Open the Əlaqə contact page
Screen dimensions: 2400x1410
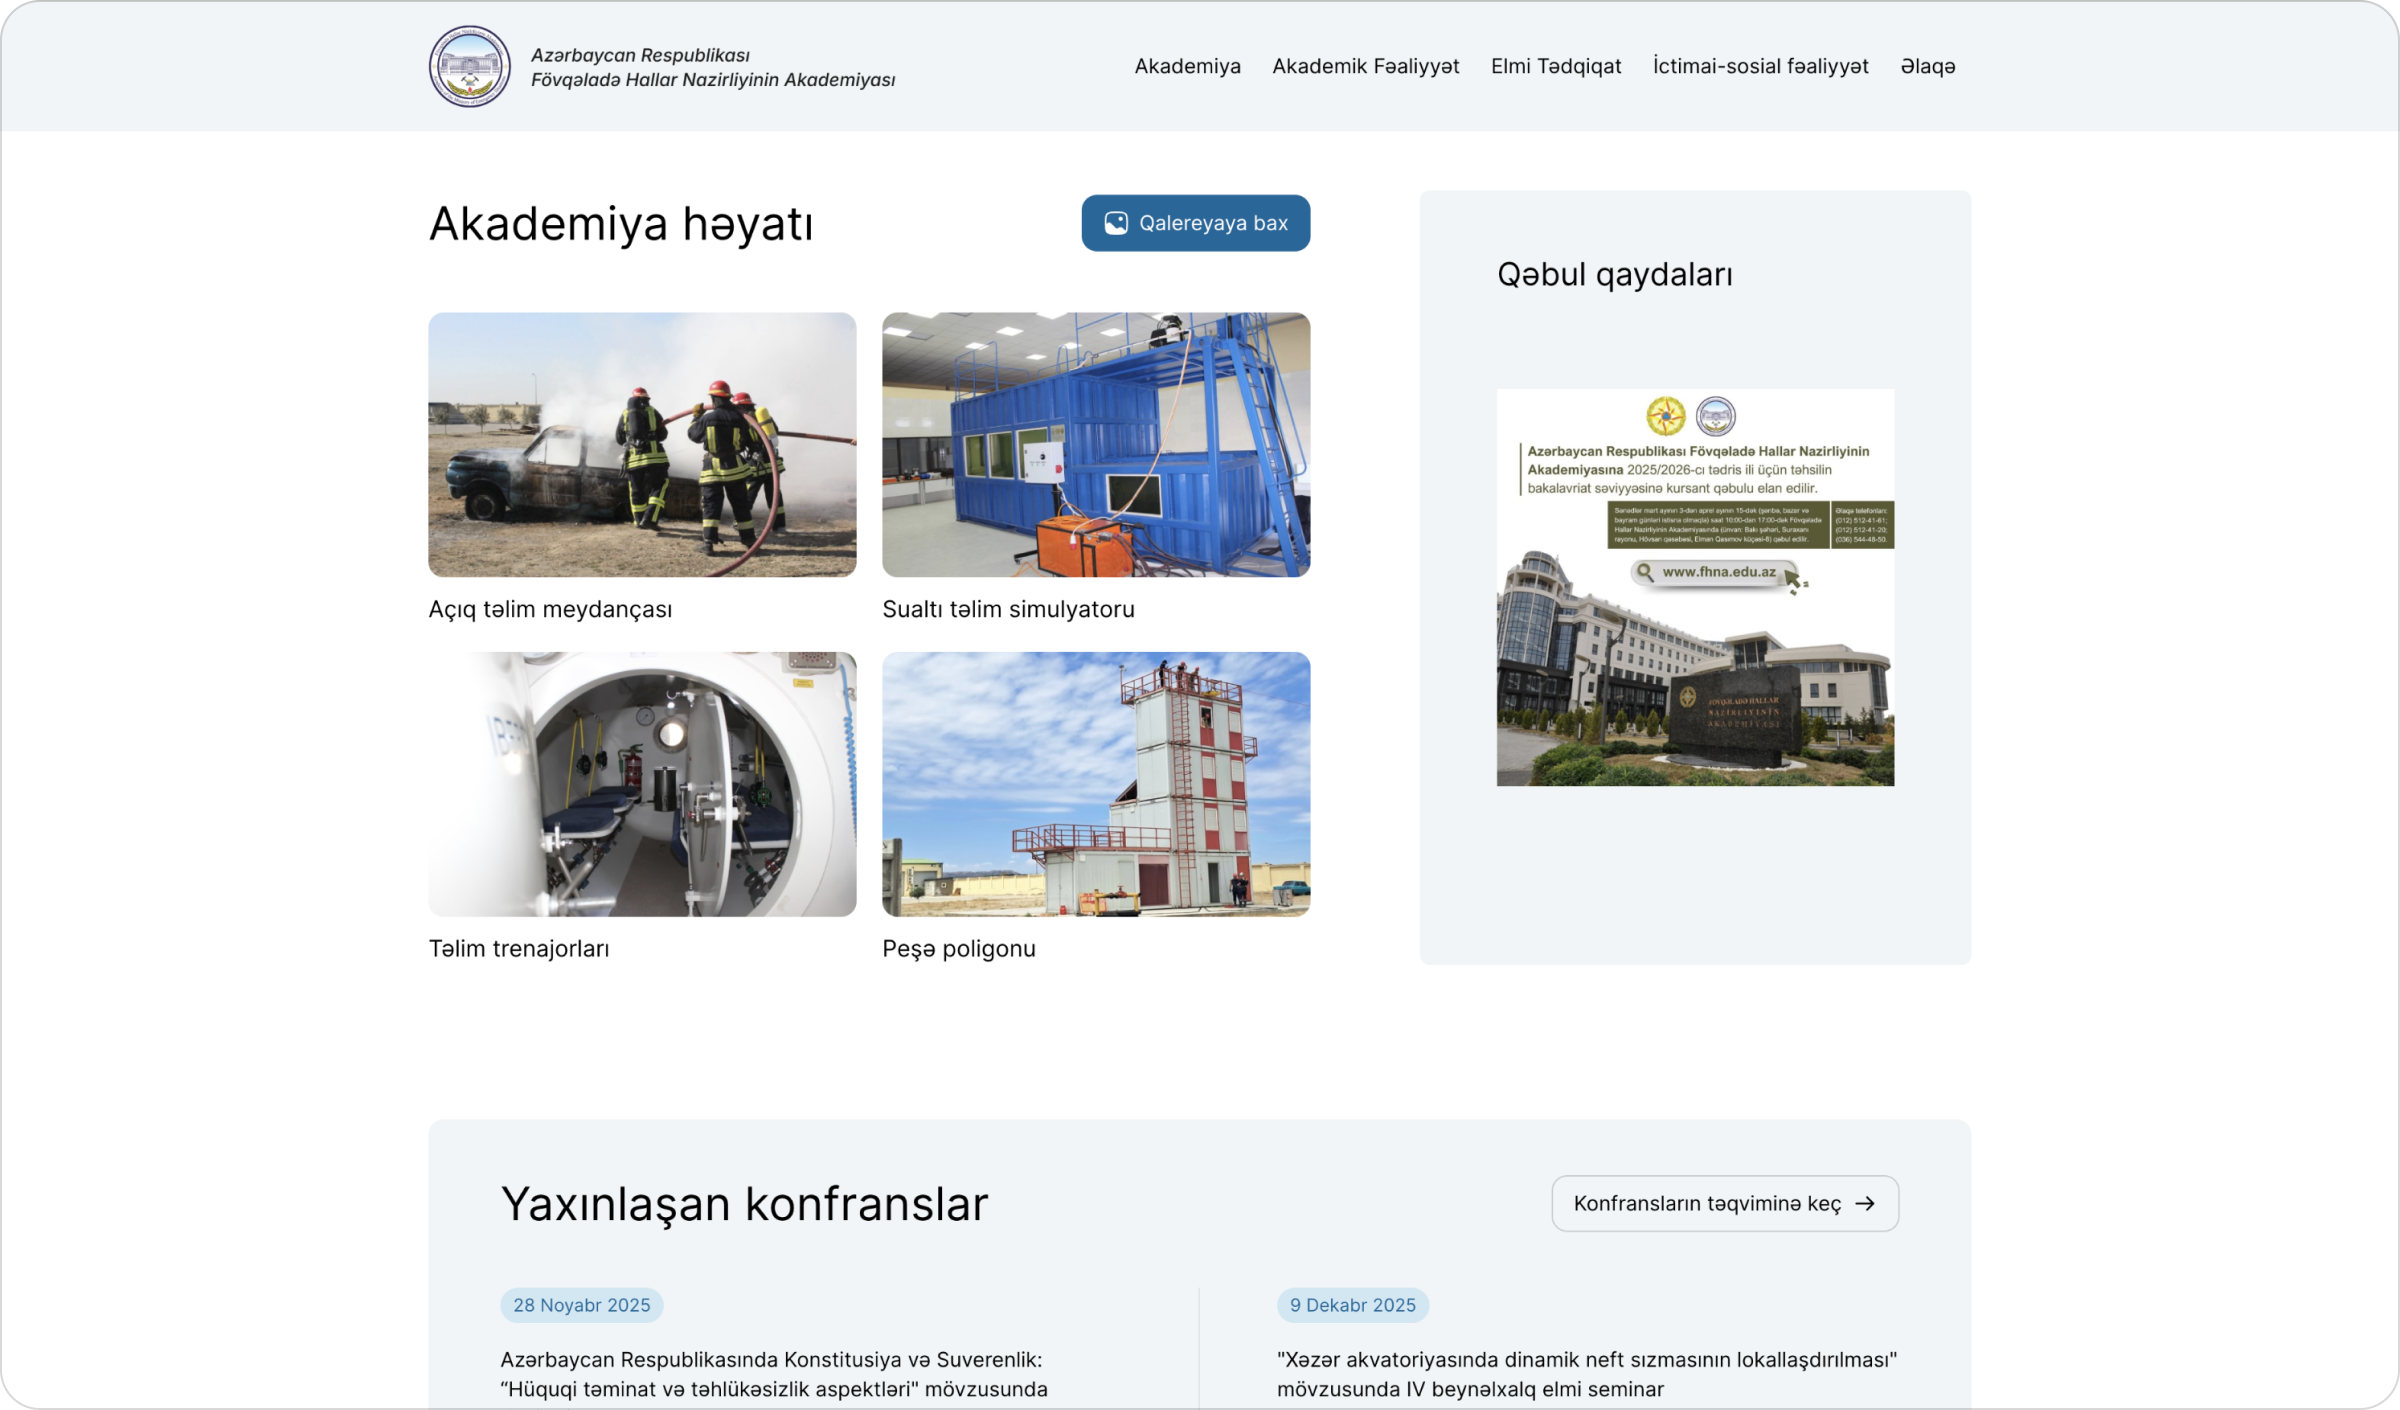(1927, 66)
